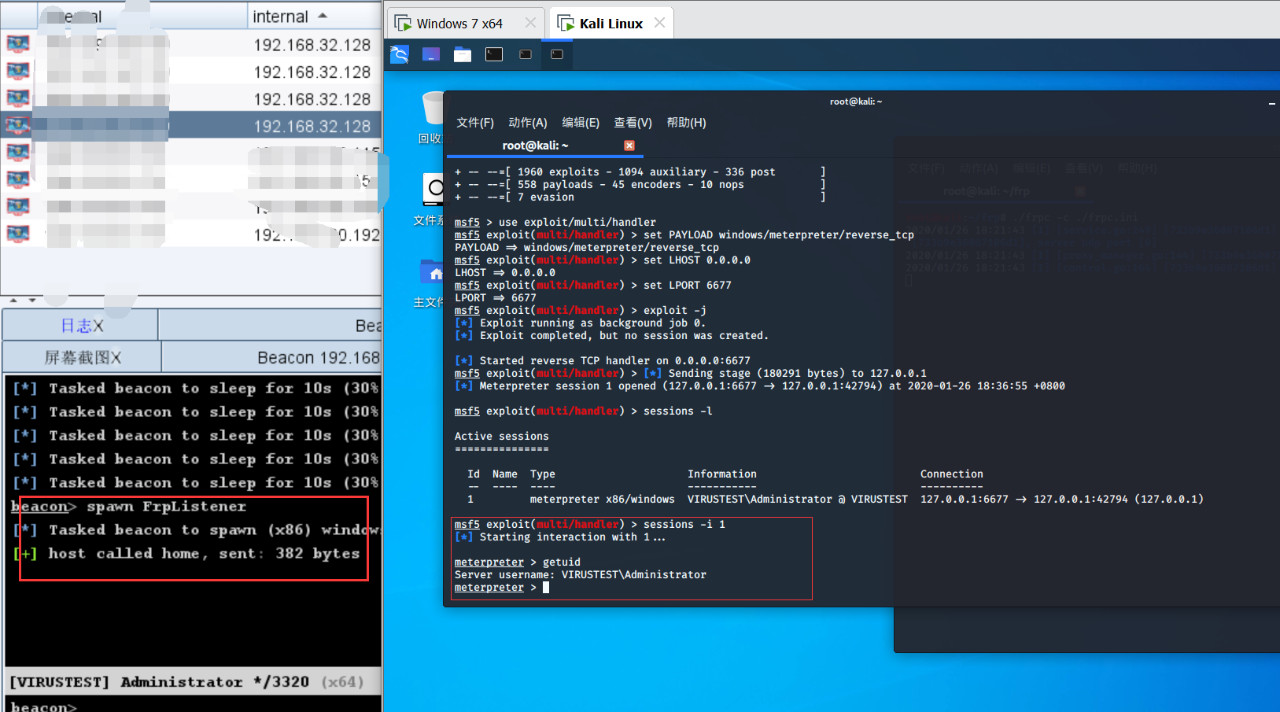Click the 'sessions -i 1' command line

tap(590, 524)
